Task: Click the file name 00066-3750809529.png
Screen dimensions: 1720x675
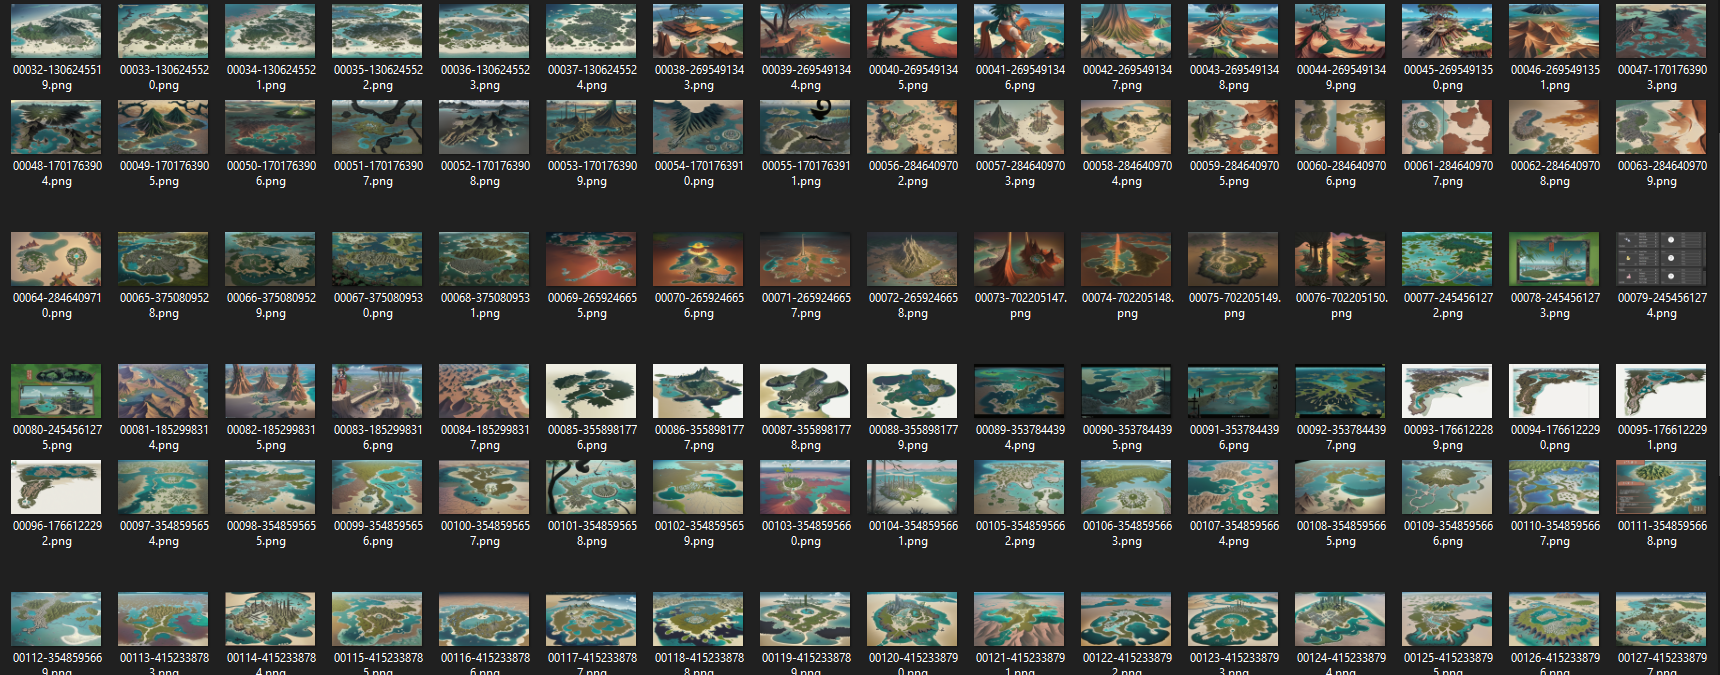Action: coord(271,306)
